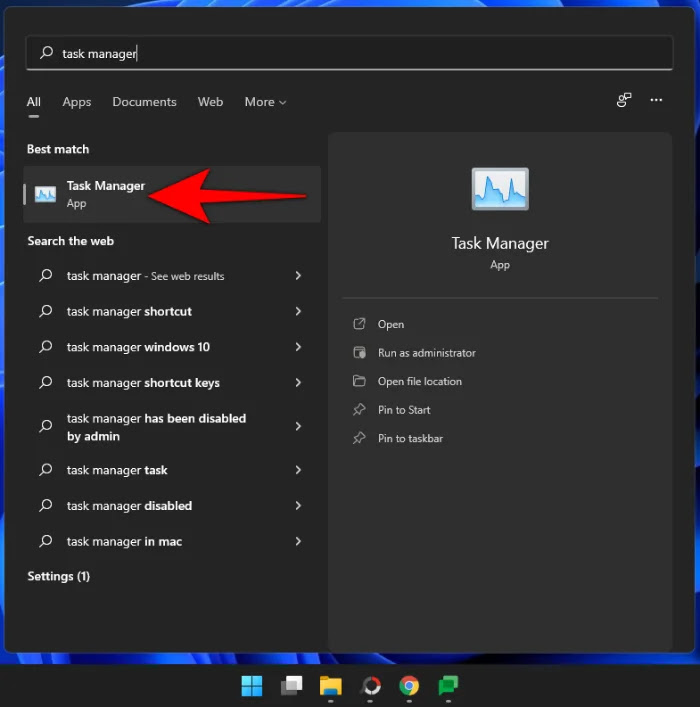Expand arrow for 'task manager windows 10'

298,347
